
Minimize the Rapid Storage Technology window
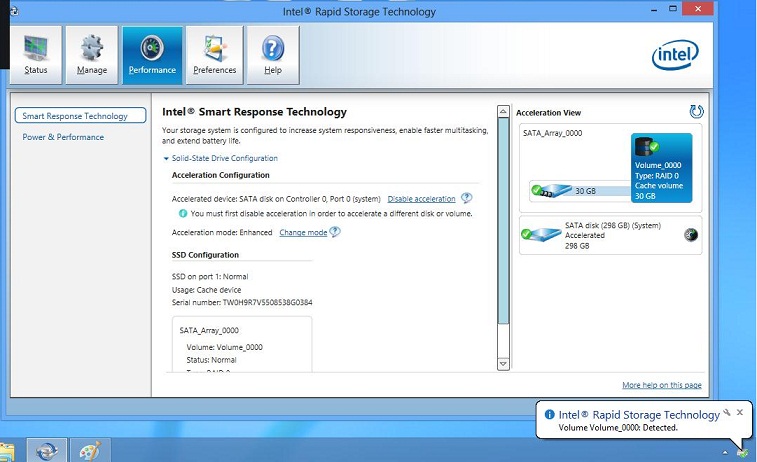coord(654,10)
